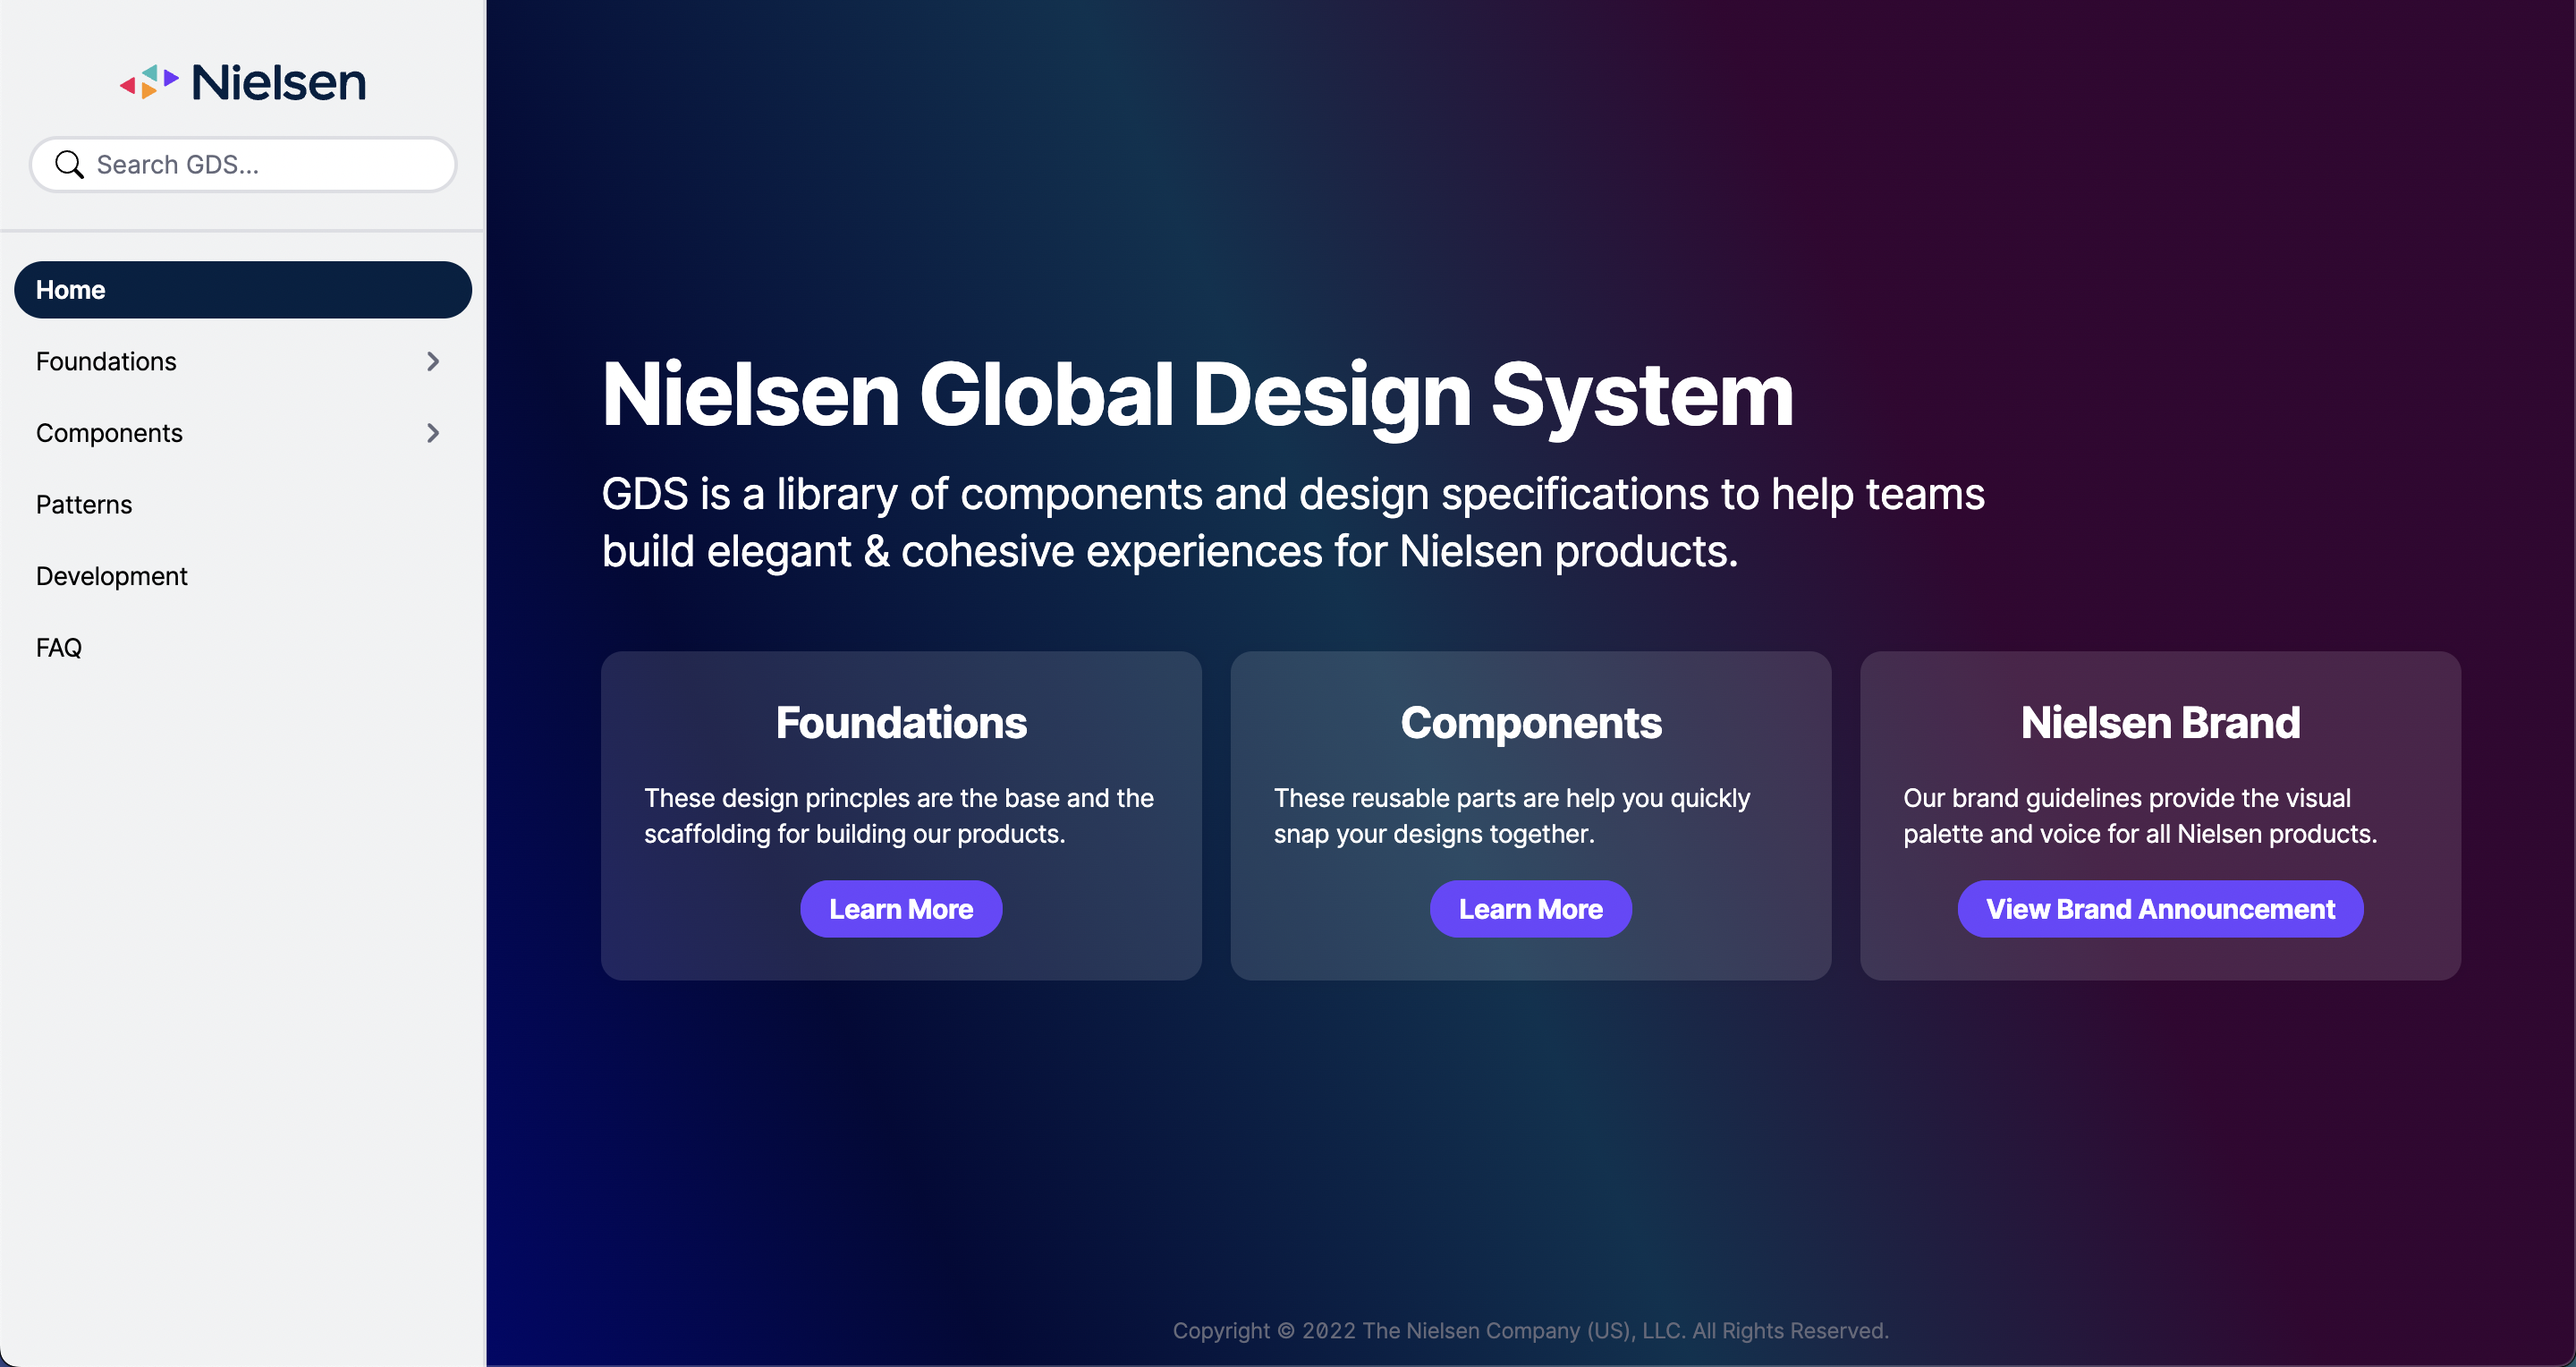The height and width of the screenshot is (1367, 2576).
Task: Click the search magnifier icon
Action: tap(69, 164)
